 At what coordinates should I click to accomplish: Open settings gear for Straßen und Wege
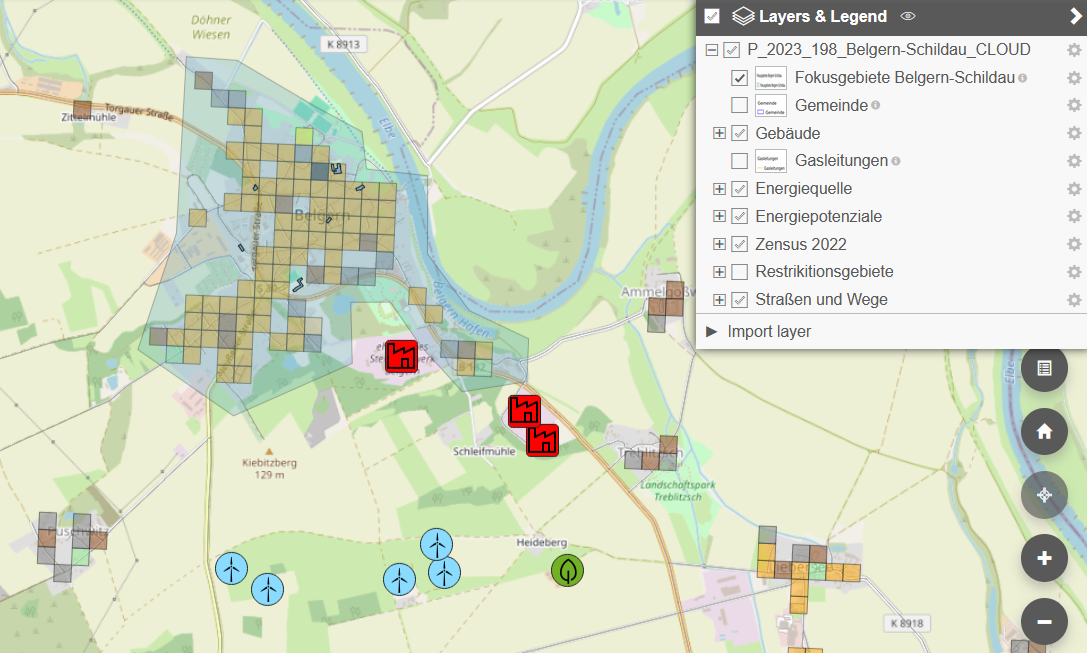tap(1074, 299)
